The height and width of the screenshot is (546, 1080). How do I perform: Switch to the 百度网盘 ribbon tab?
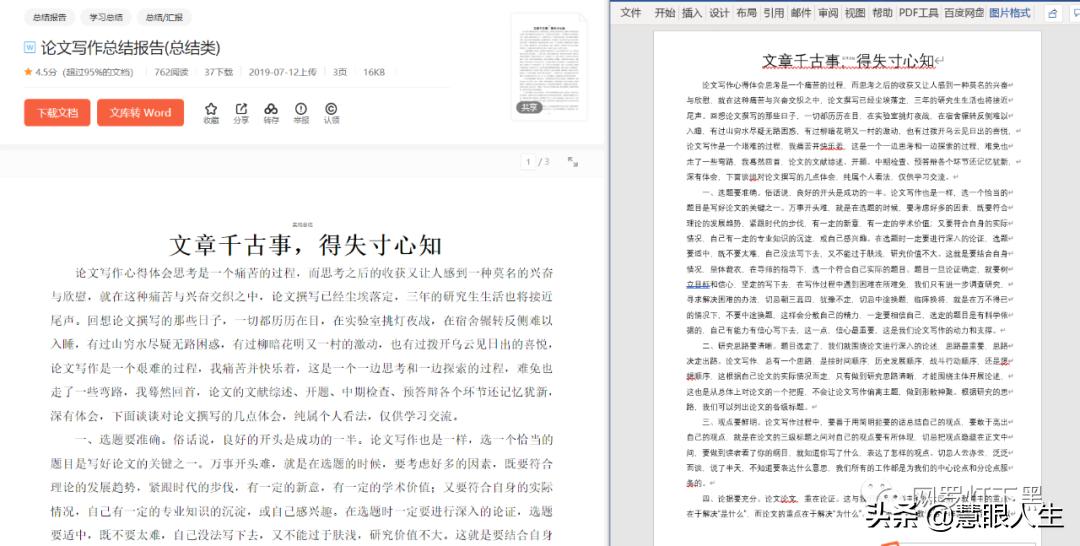pos(964,12)
